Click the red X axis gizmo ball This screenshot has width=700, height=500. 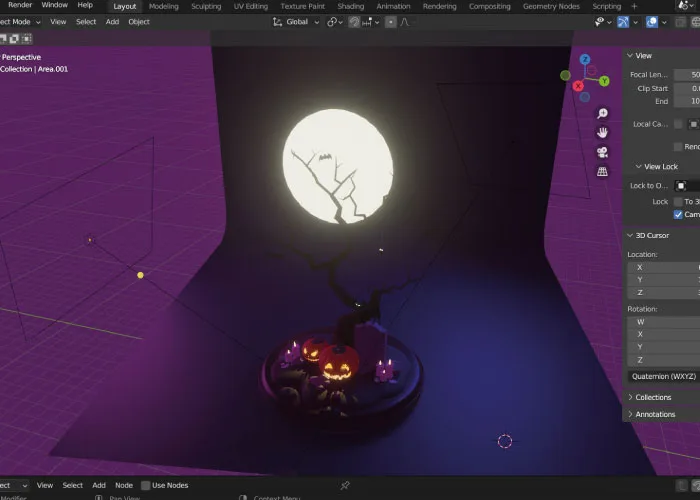tap(578, 86)
